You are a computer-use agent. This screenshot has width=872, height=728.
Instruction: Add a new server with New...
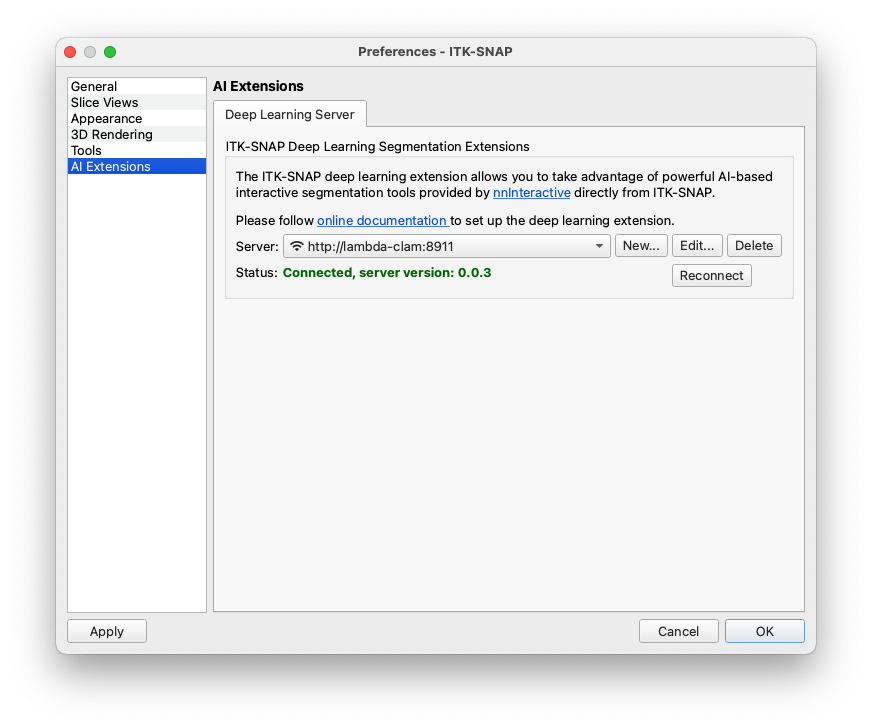[641, 245]
